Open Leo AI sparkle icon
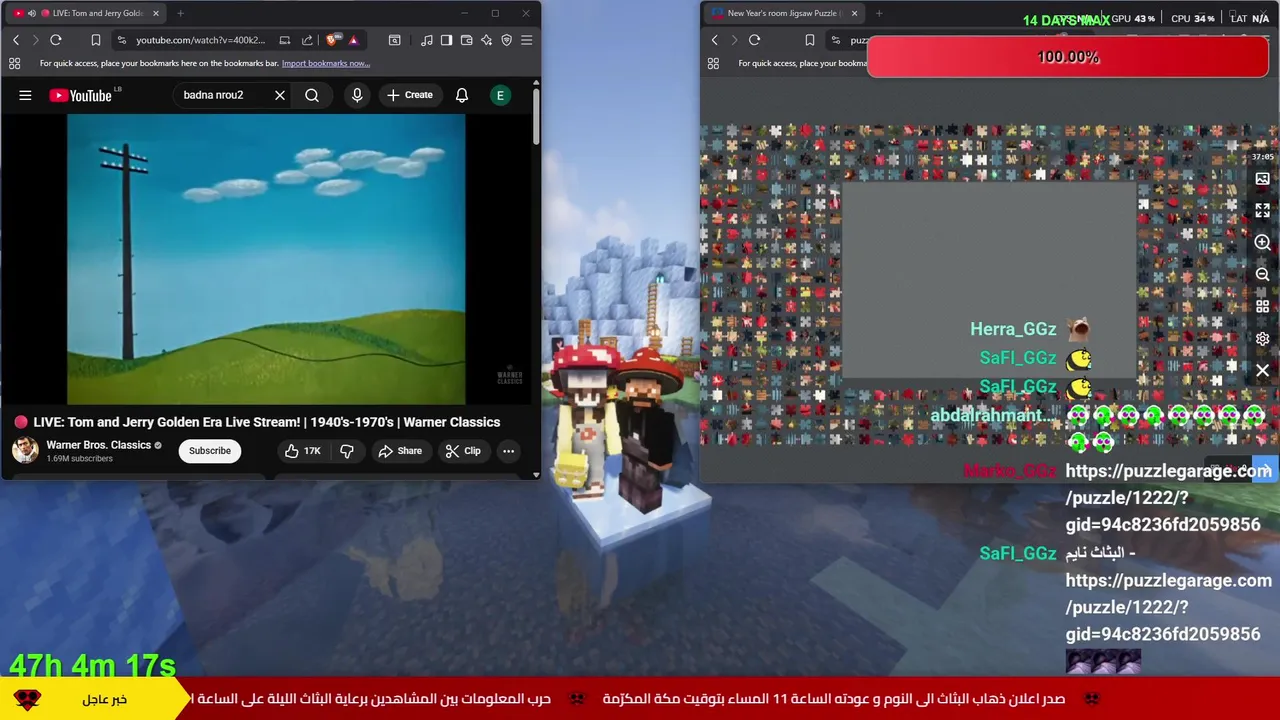1280x720 pixels. (x=486, y=40)
